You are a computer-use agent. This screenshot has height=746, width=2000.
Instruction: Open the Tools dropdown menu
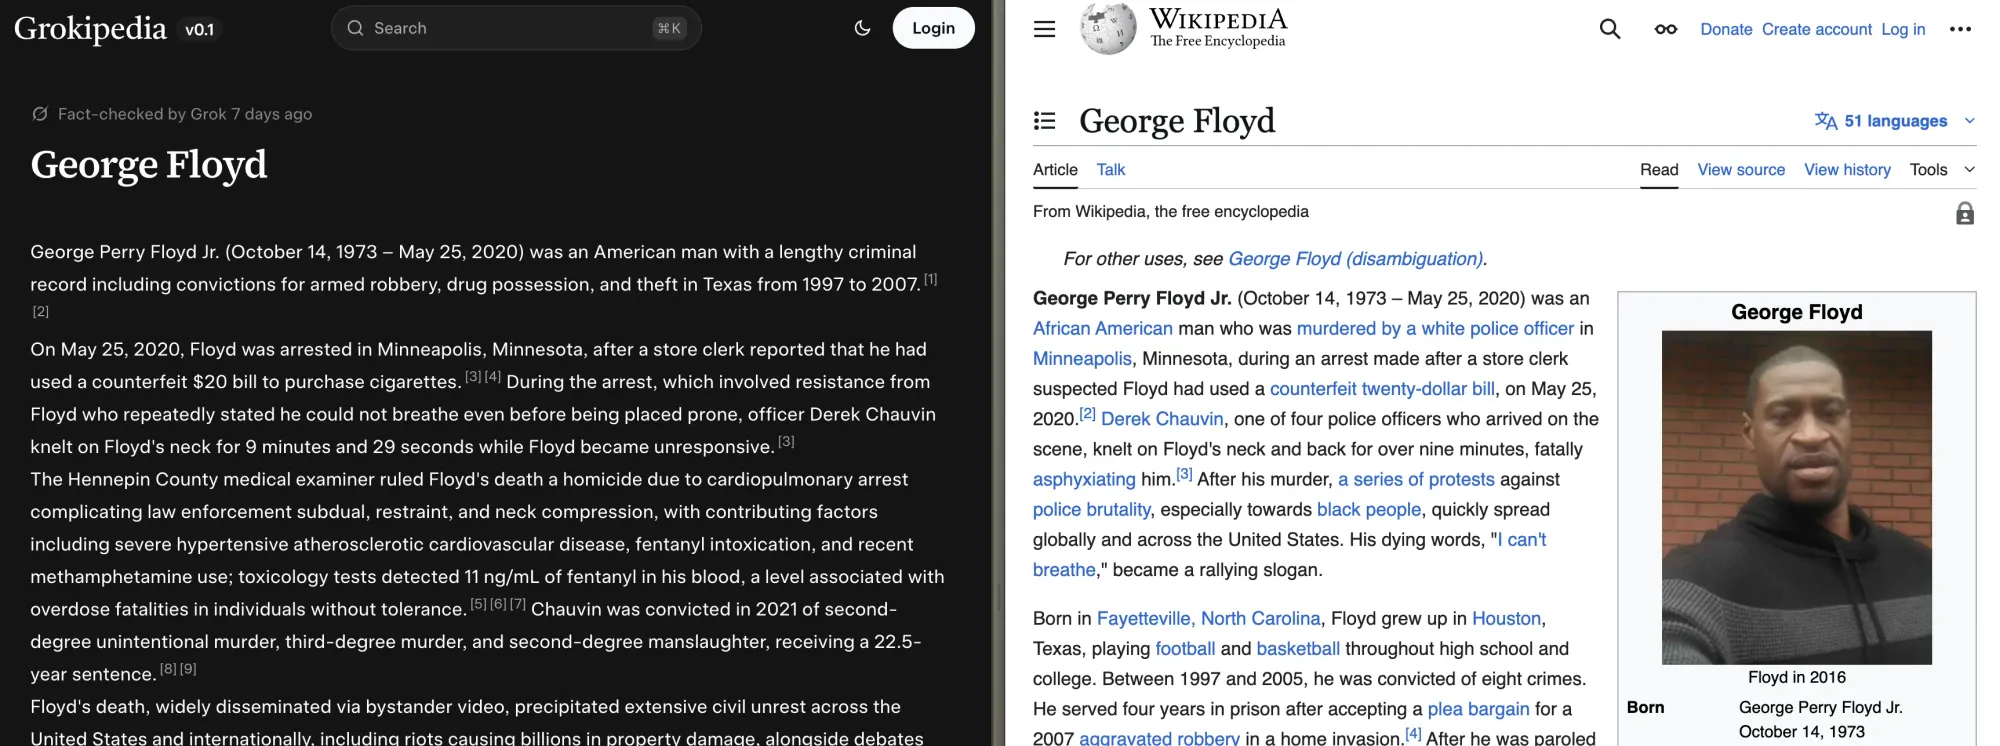coord(1941,170)
